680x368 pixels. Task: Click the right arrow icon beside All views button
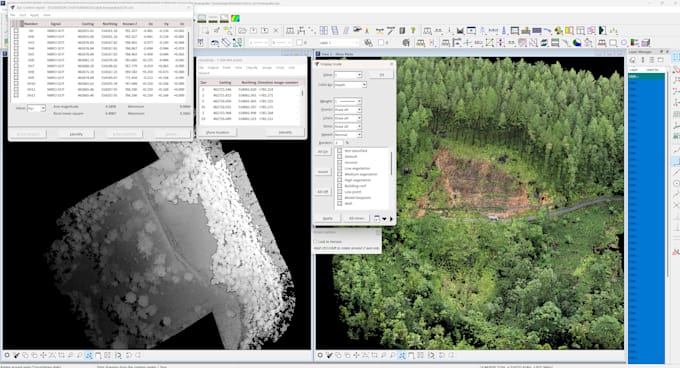click(391, 218)
